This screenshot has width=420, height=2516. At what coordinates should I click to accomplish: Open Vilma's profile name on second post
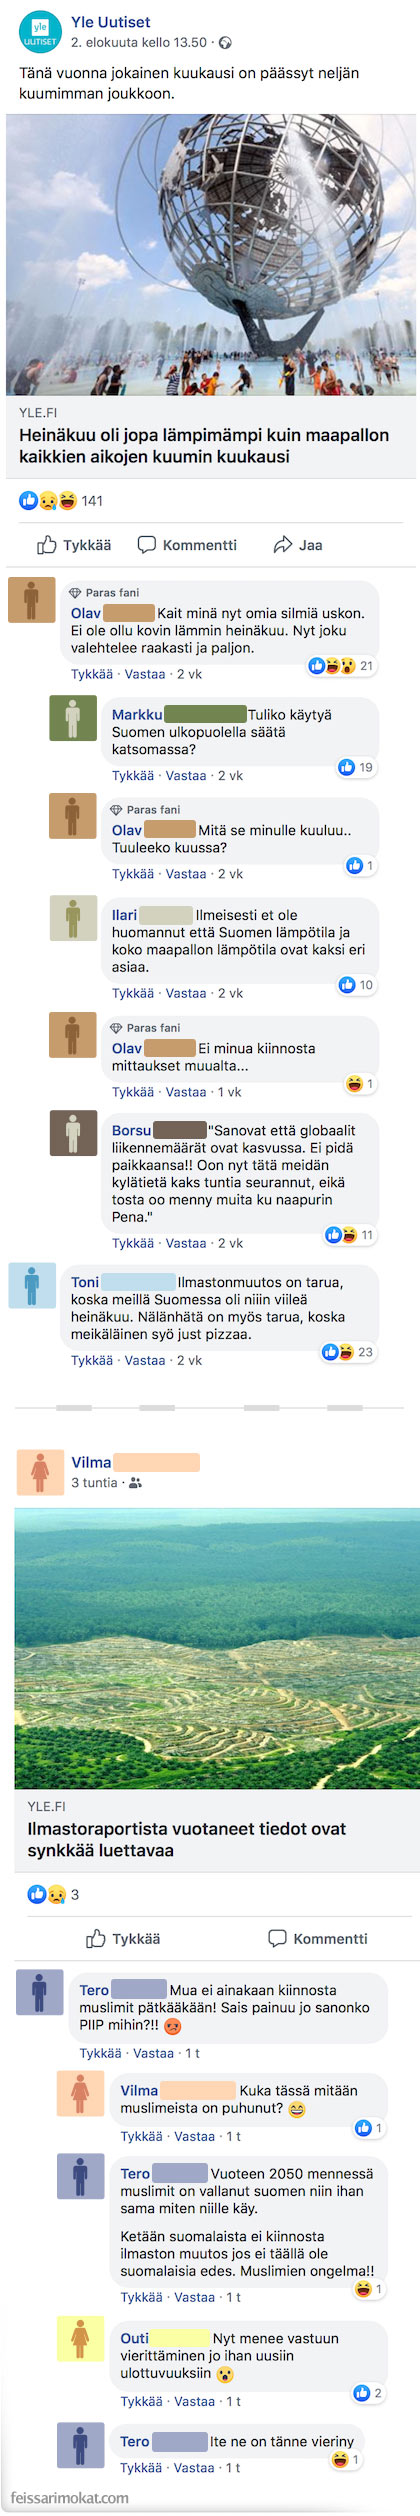91,1462
